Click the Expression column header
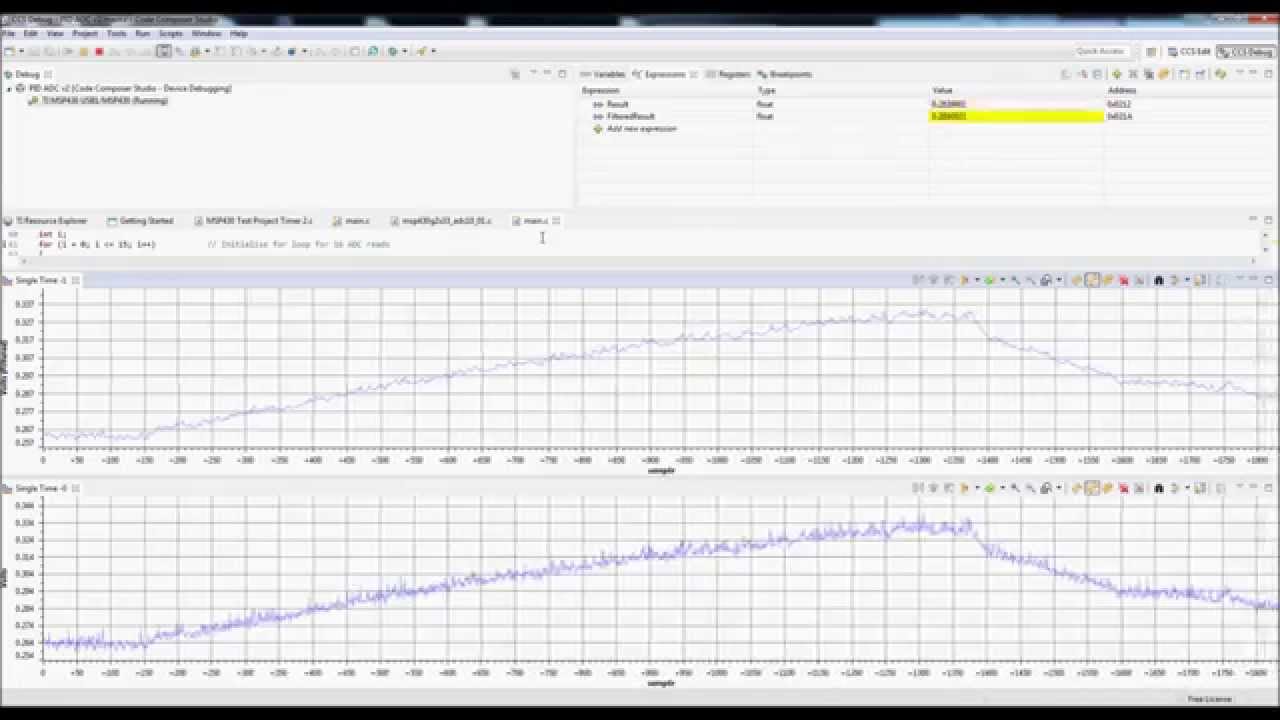1280x720 pixels. 666,90
